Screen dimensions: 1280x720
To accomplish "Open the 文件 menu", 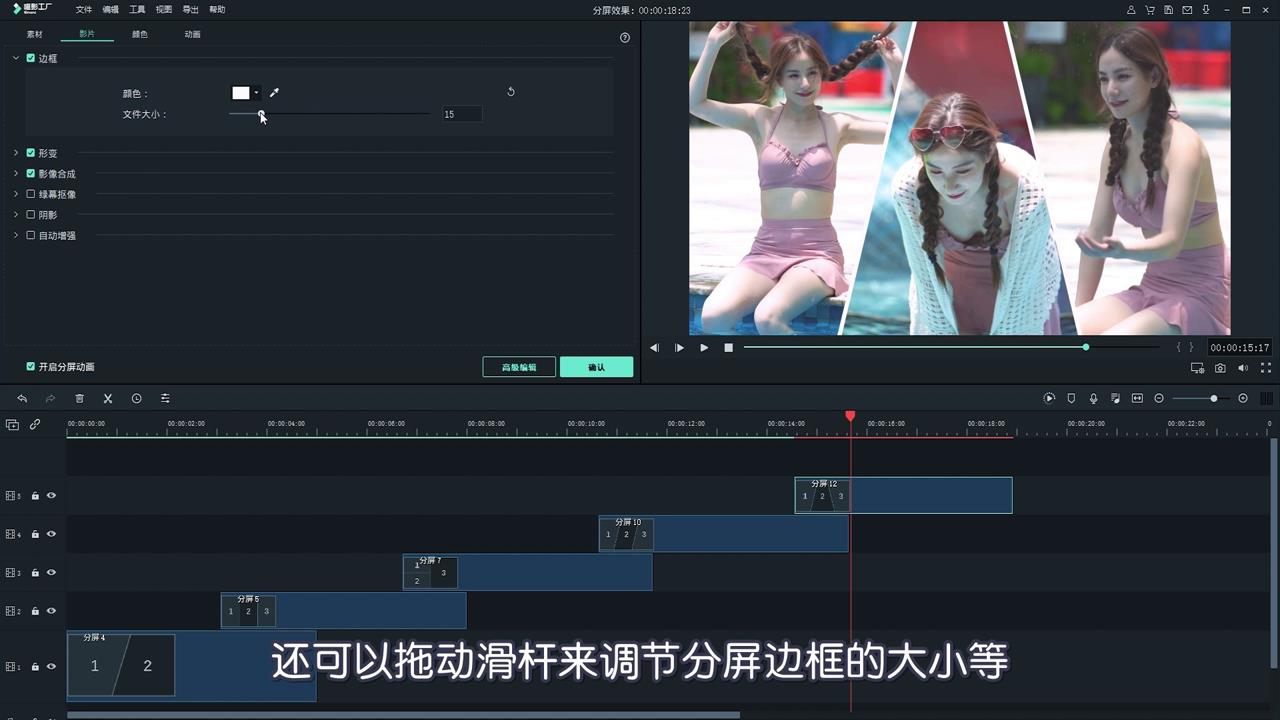I will (x=84, y=9).
